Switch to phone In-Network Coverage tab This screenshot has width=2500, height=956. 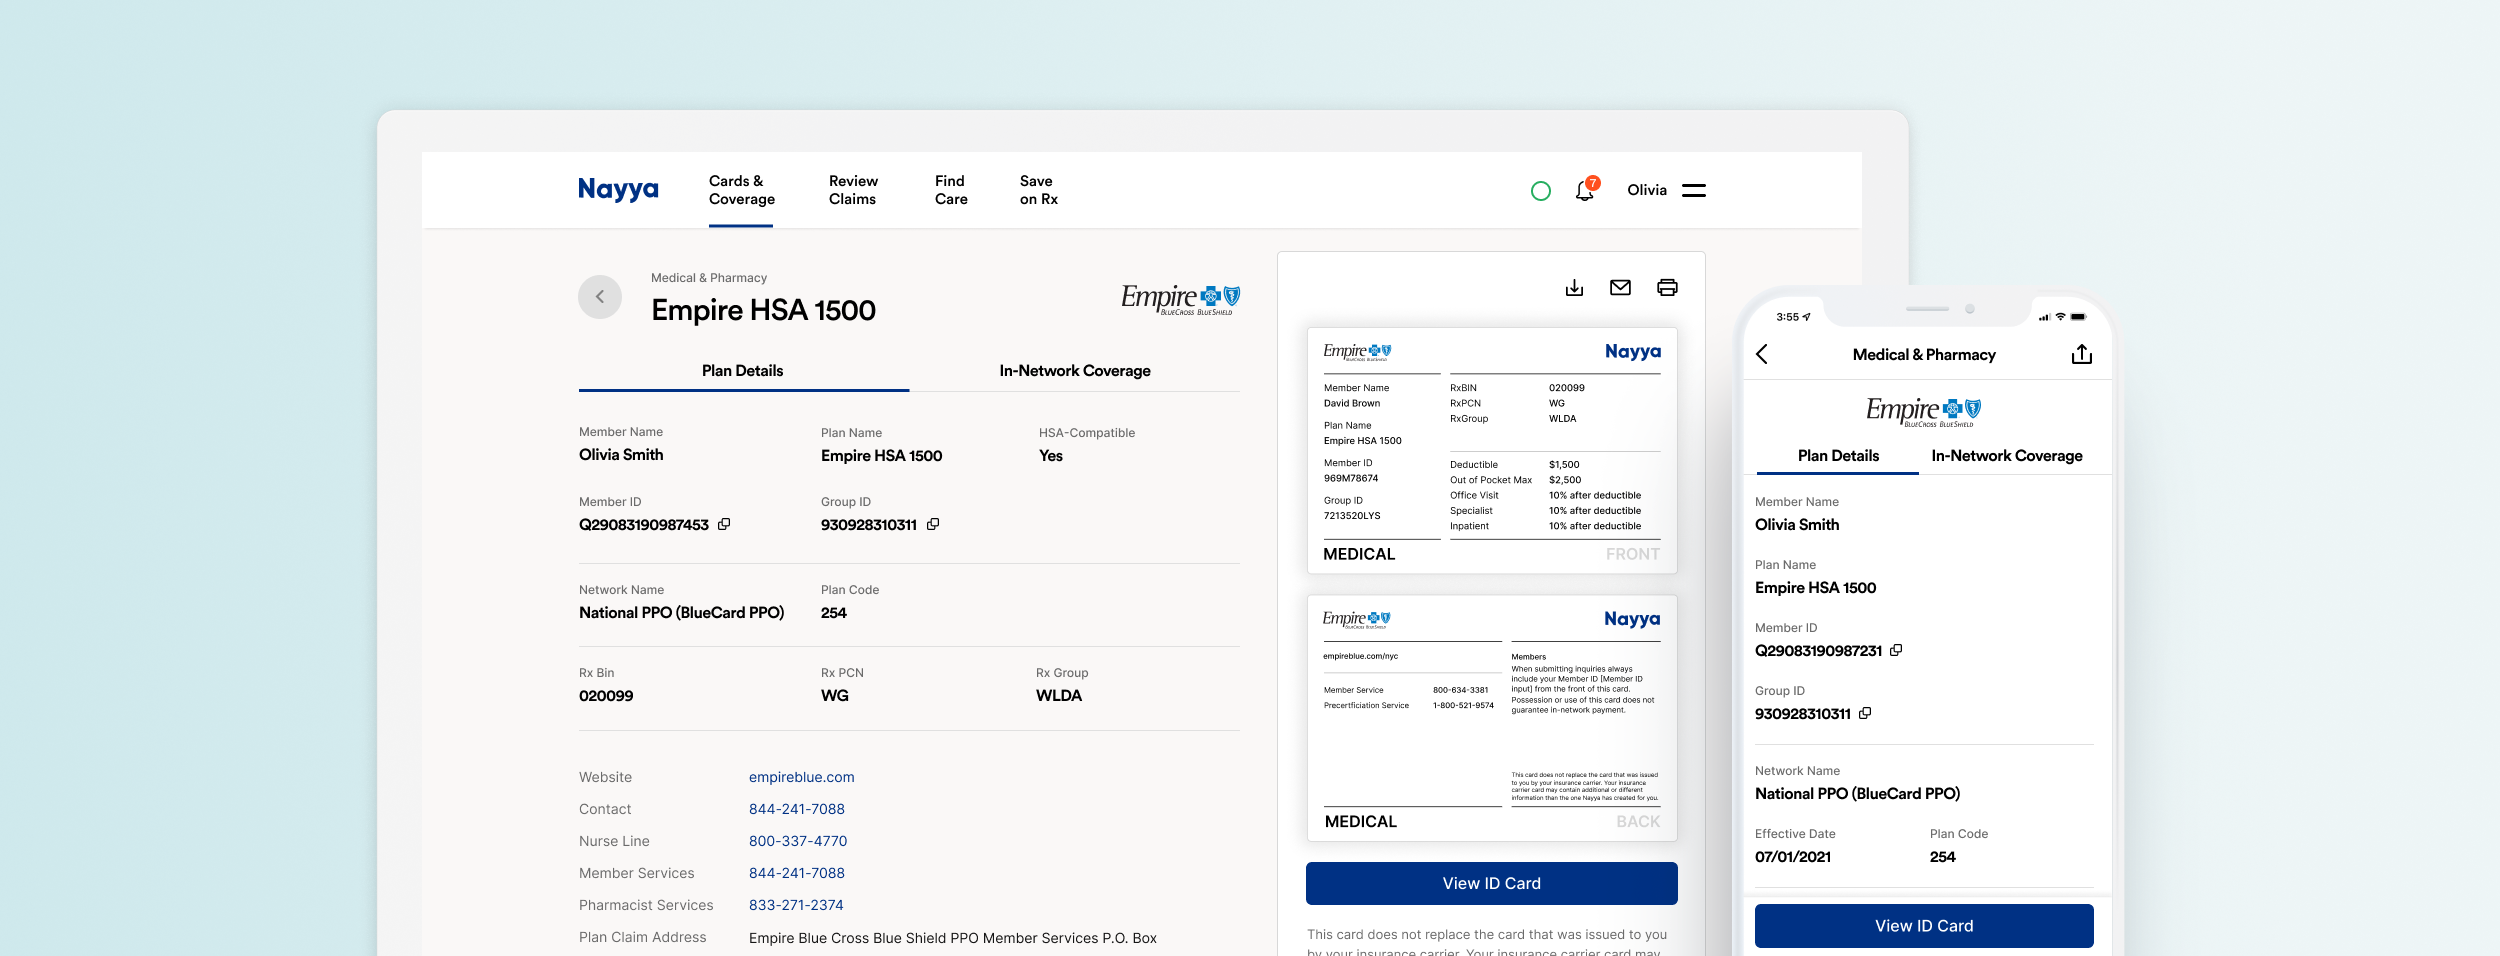click(2007, 456)
